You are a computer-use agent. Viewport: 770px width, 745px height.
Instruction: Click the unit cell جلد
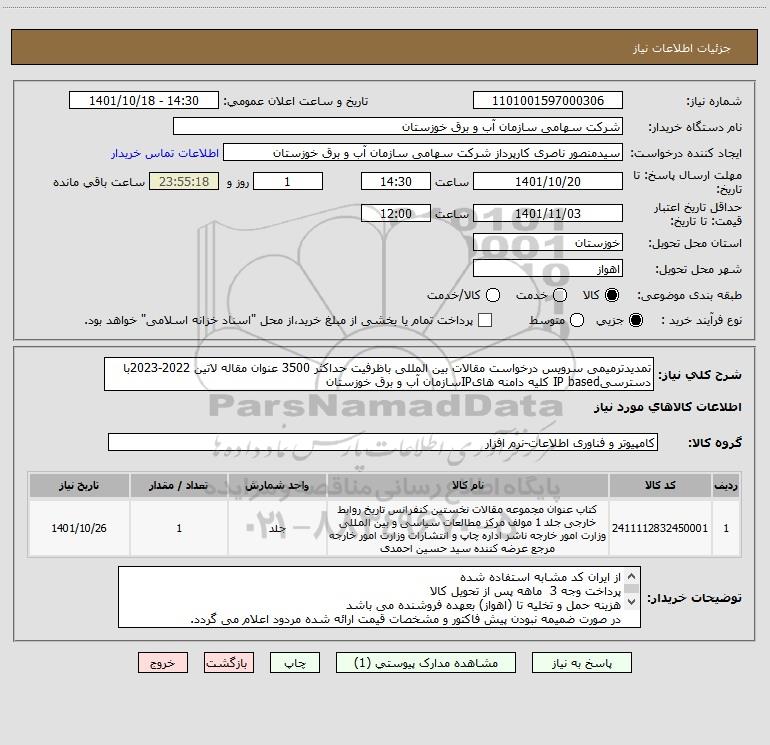(277, 528)
